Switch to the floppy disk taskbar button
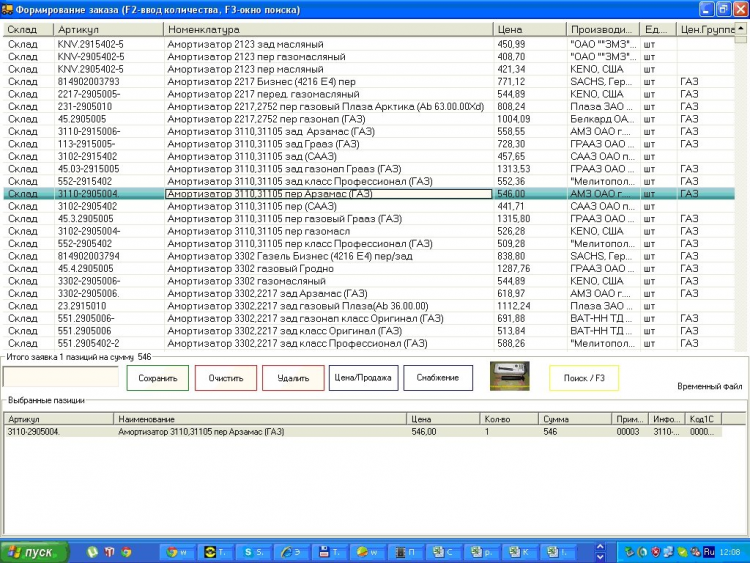 click(x=330, y=552)
